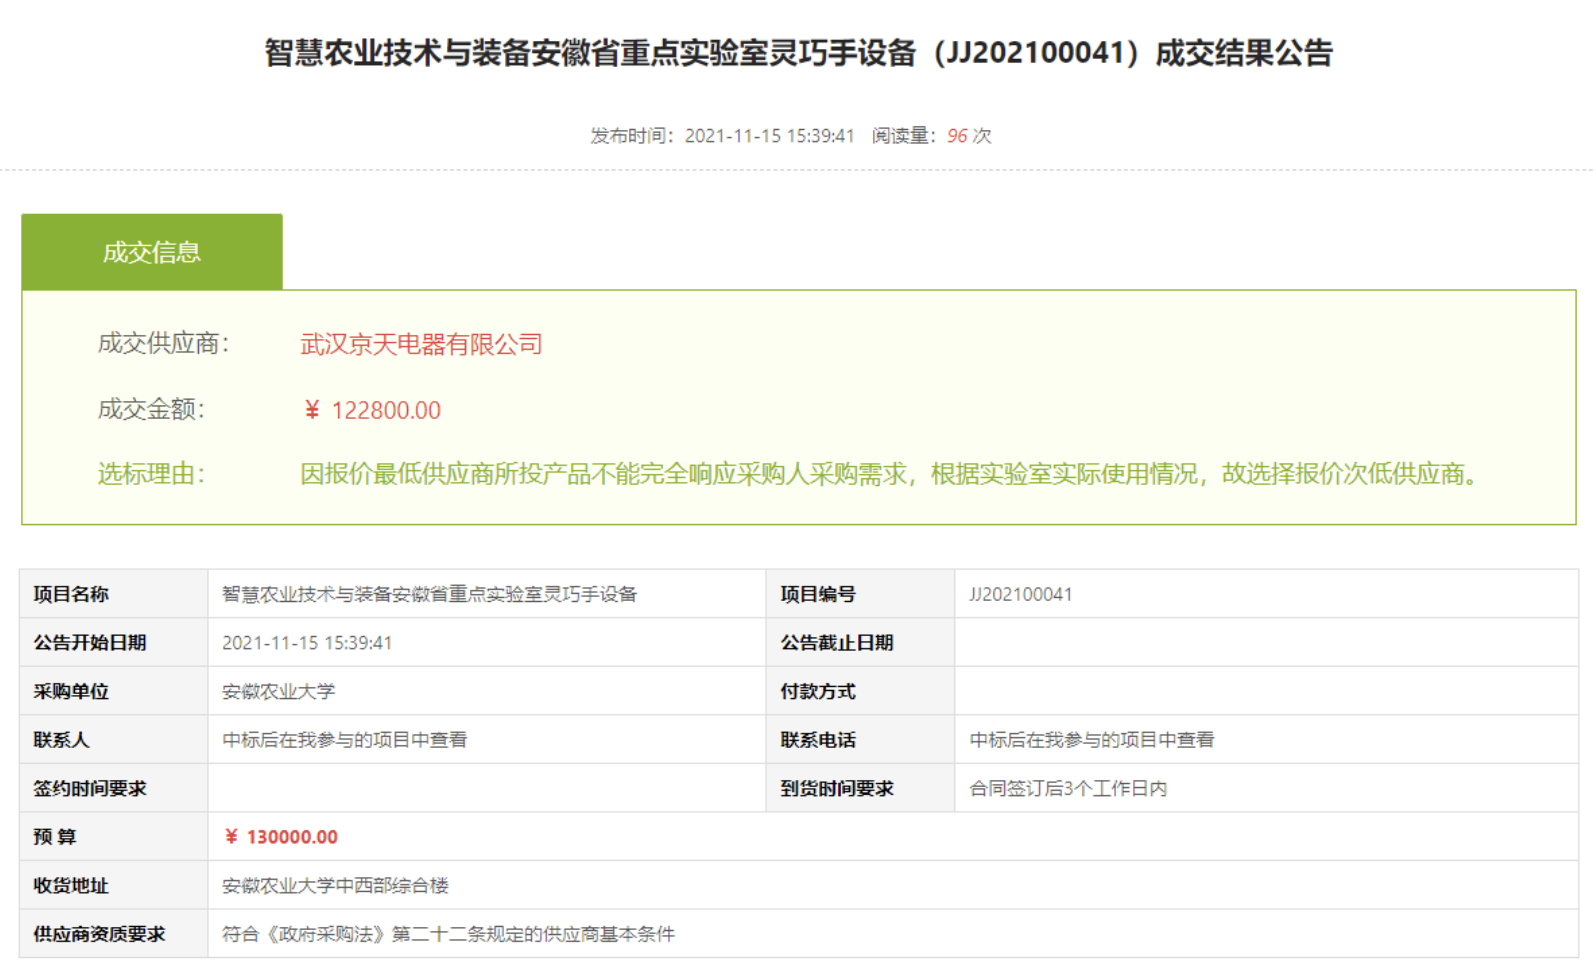1596x964 pixels.
Task: Click the 项目名称 header cell
Action: (x=114, y=594)
